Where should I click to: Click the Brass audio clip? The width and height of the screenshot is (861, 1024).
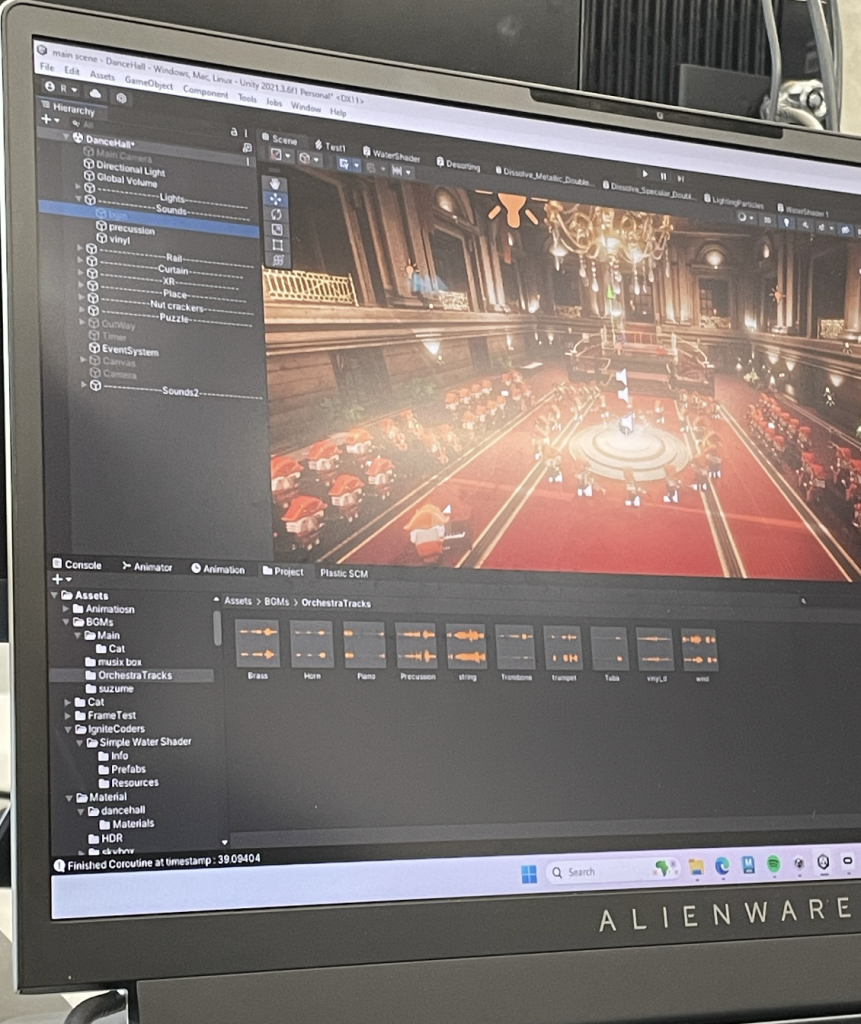(x=257, y=649)
